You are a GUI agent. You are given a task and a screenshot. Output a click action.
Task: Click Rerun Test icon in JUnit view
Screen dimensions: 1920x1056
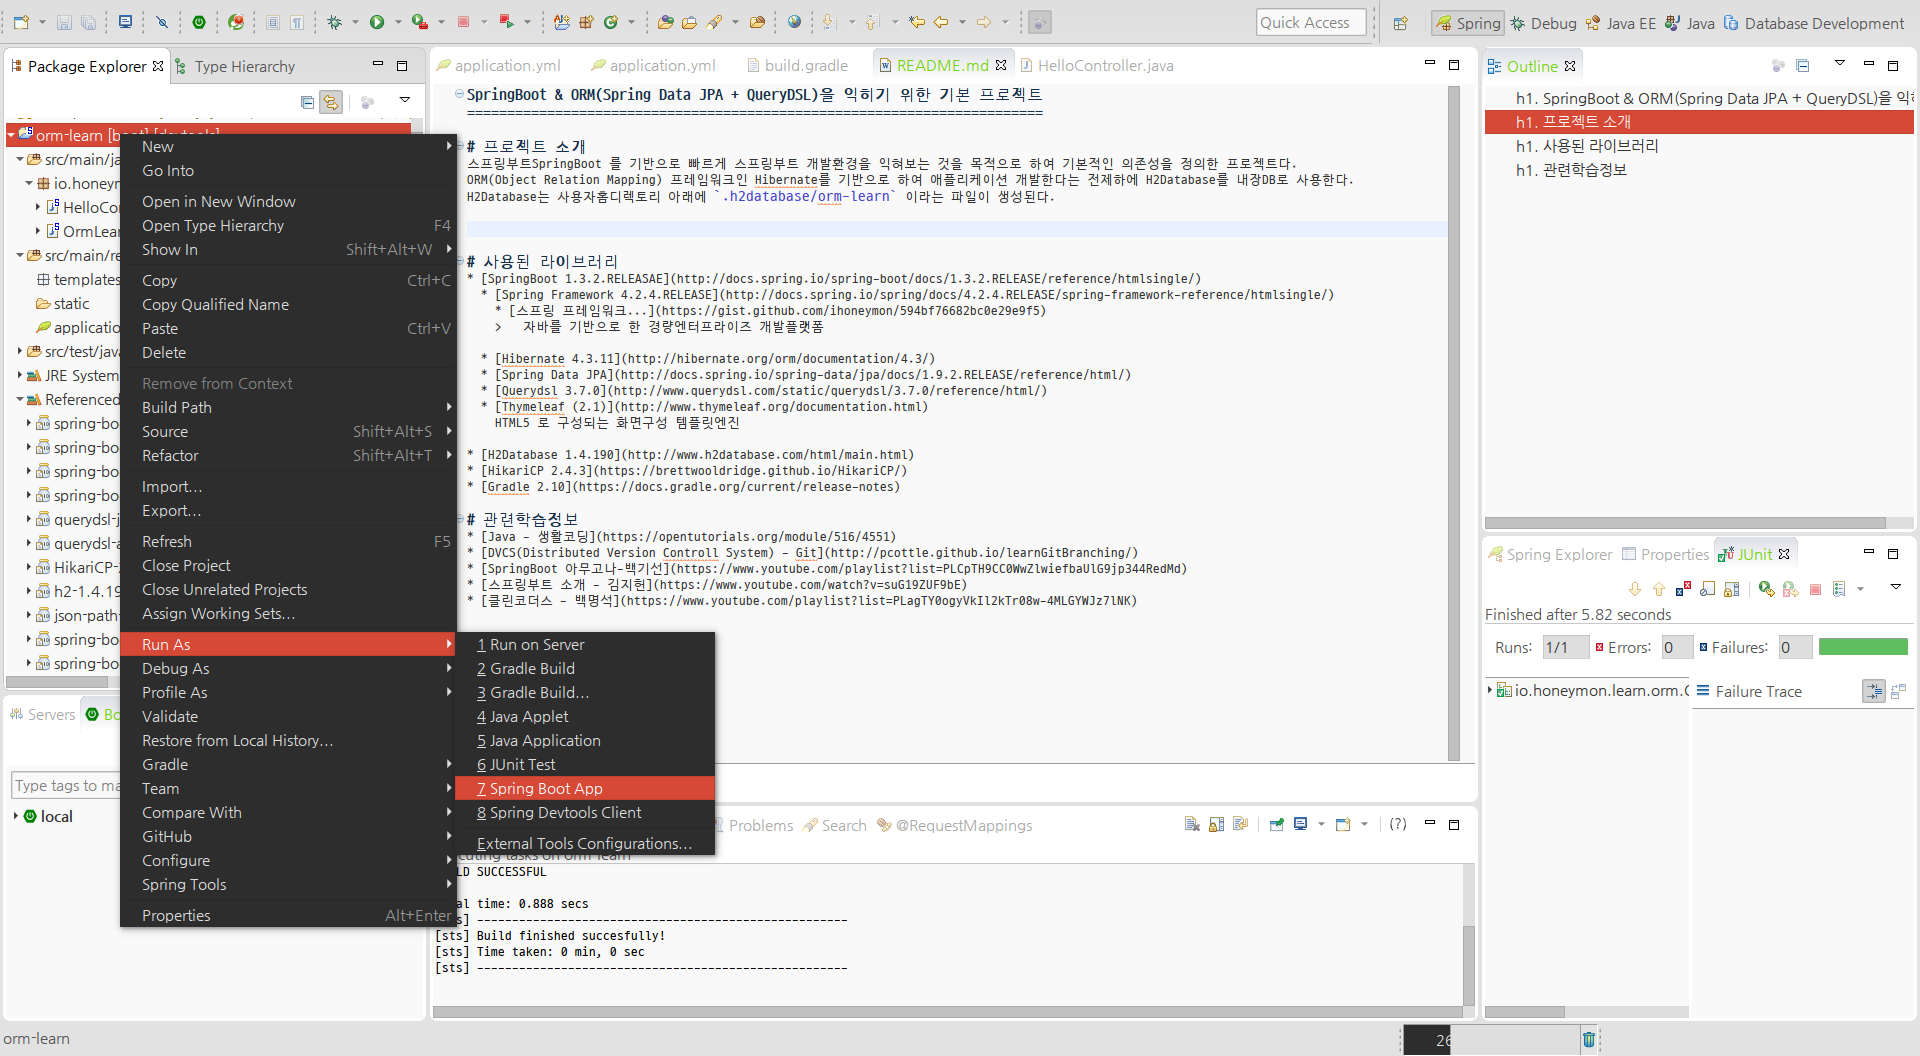click(x=1766, y=589)
